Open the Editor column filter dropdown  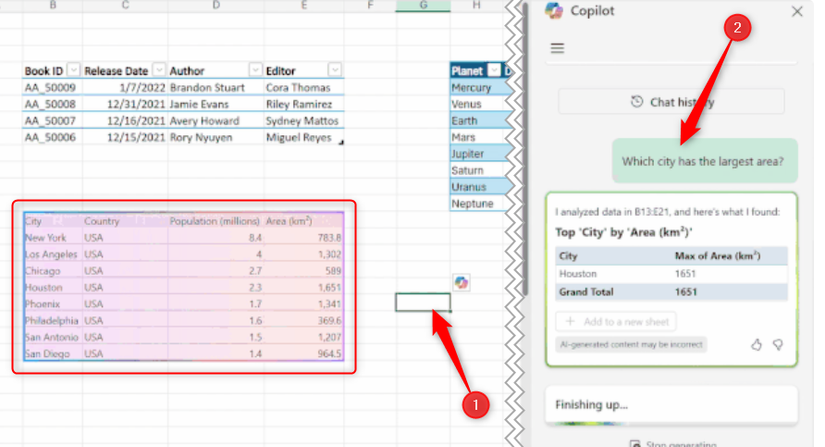coord(334,71)
